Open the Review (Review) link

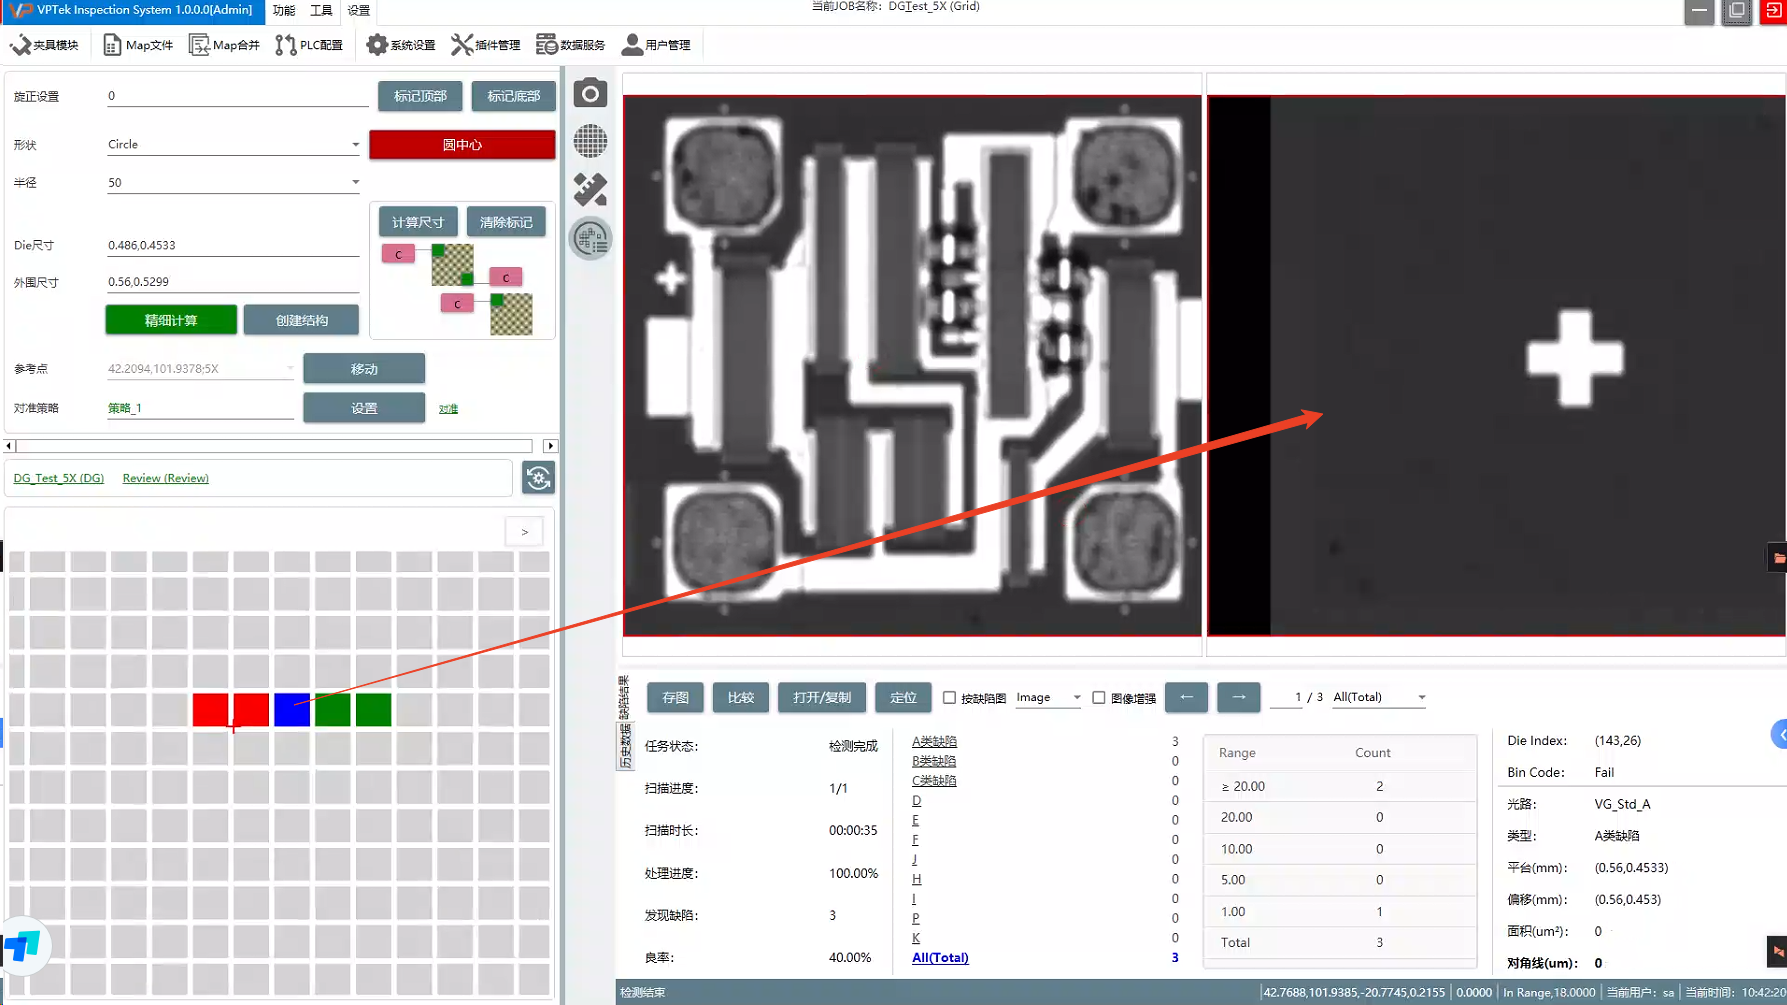pyautogui.click(x=165, y=478)
